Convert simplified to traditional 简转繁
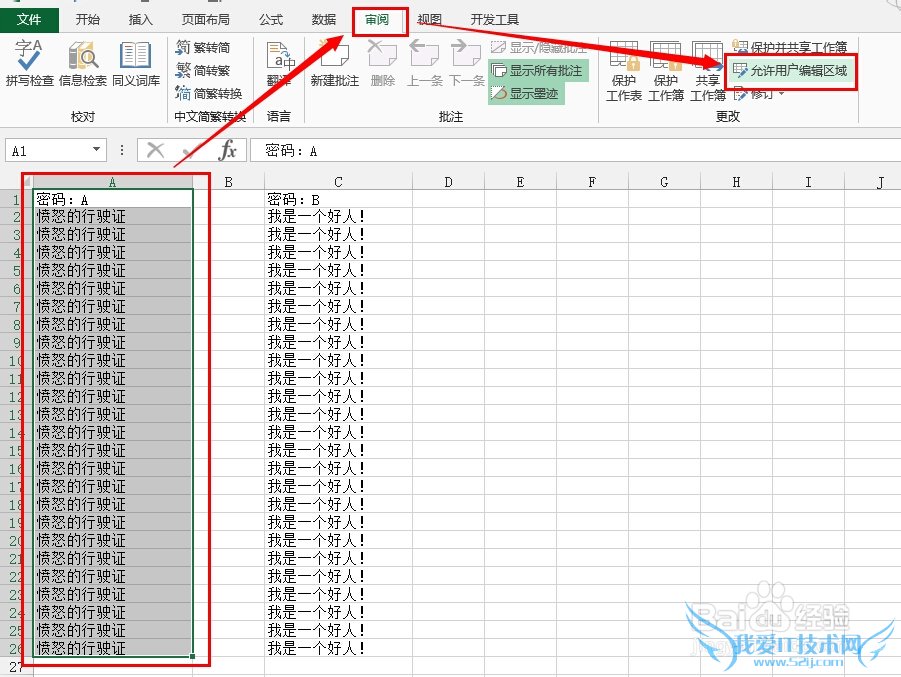Image resolution: width=901 pixels, height=677 pixels. [203, 70]
